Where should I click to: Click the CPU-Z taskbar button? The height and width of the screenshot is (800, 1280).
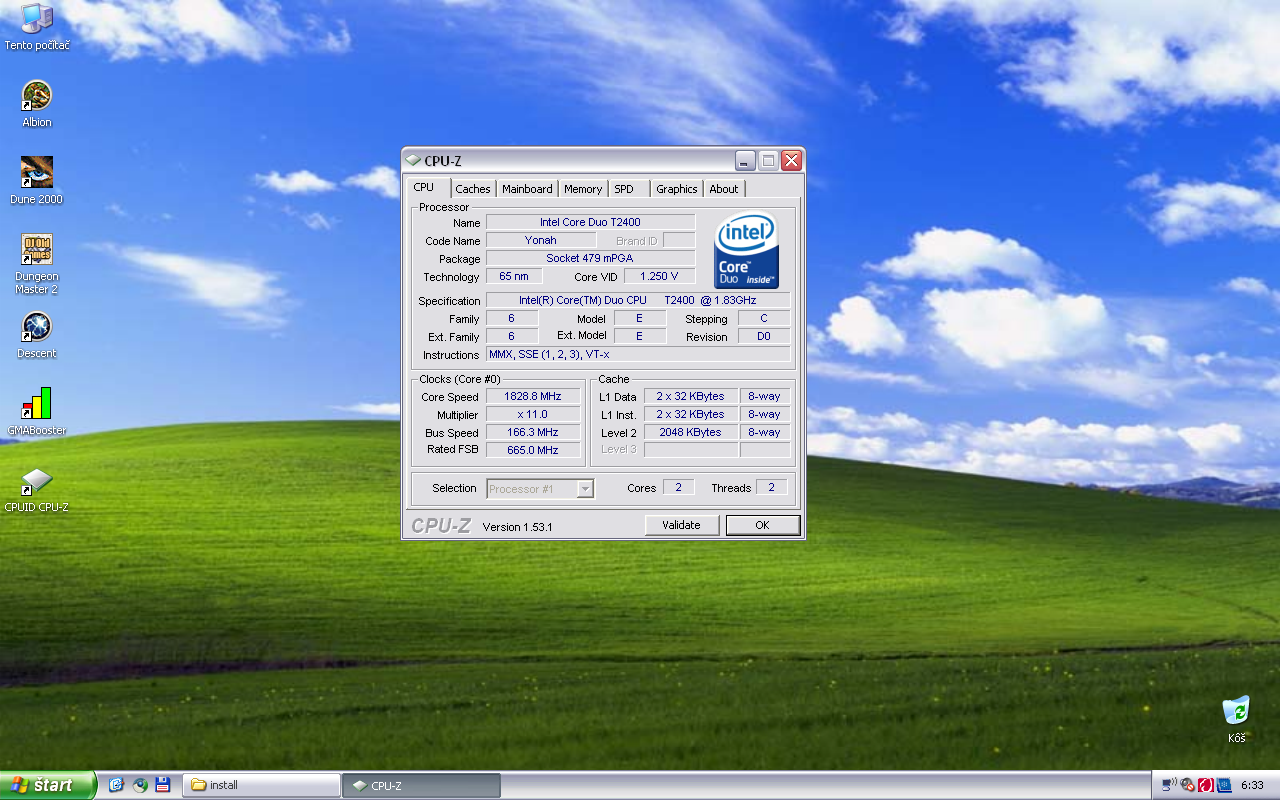point(422,785)
